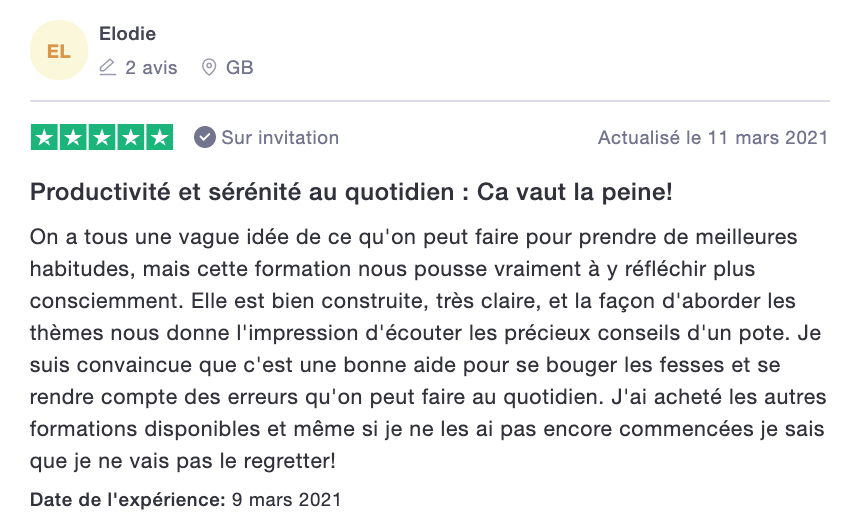The height and width of the screenshot is (524, 850).
Task: Click the location pin icon
Action: pyautogui.click(x=209, y=68)
